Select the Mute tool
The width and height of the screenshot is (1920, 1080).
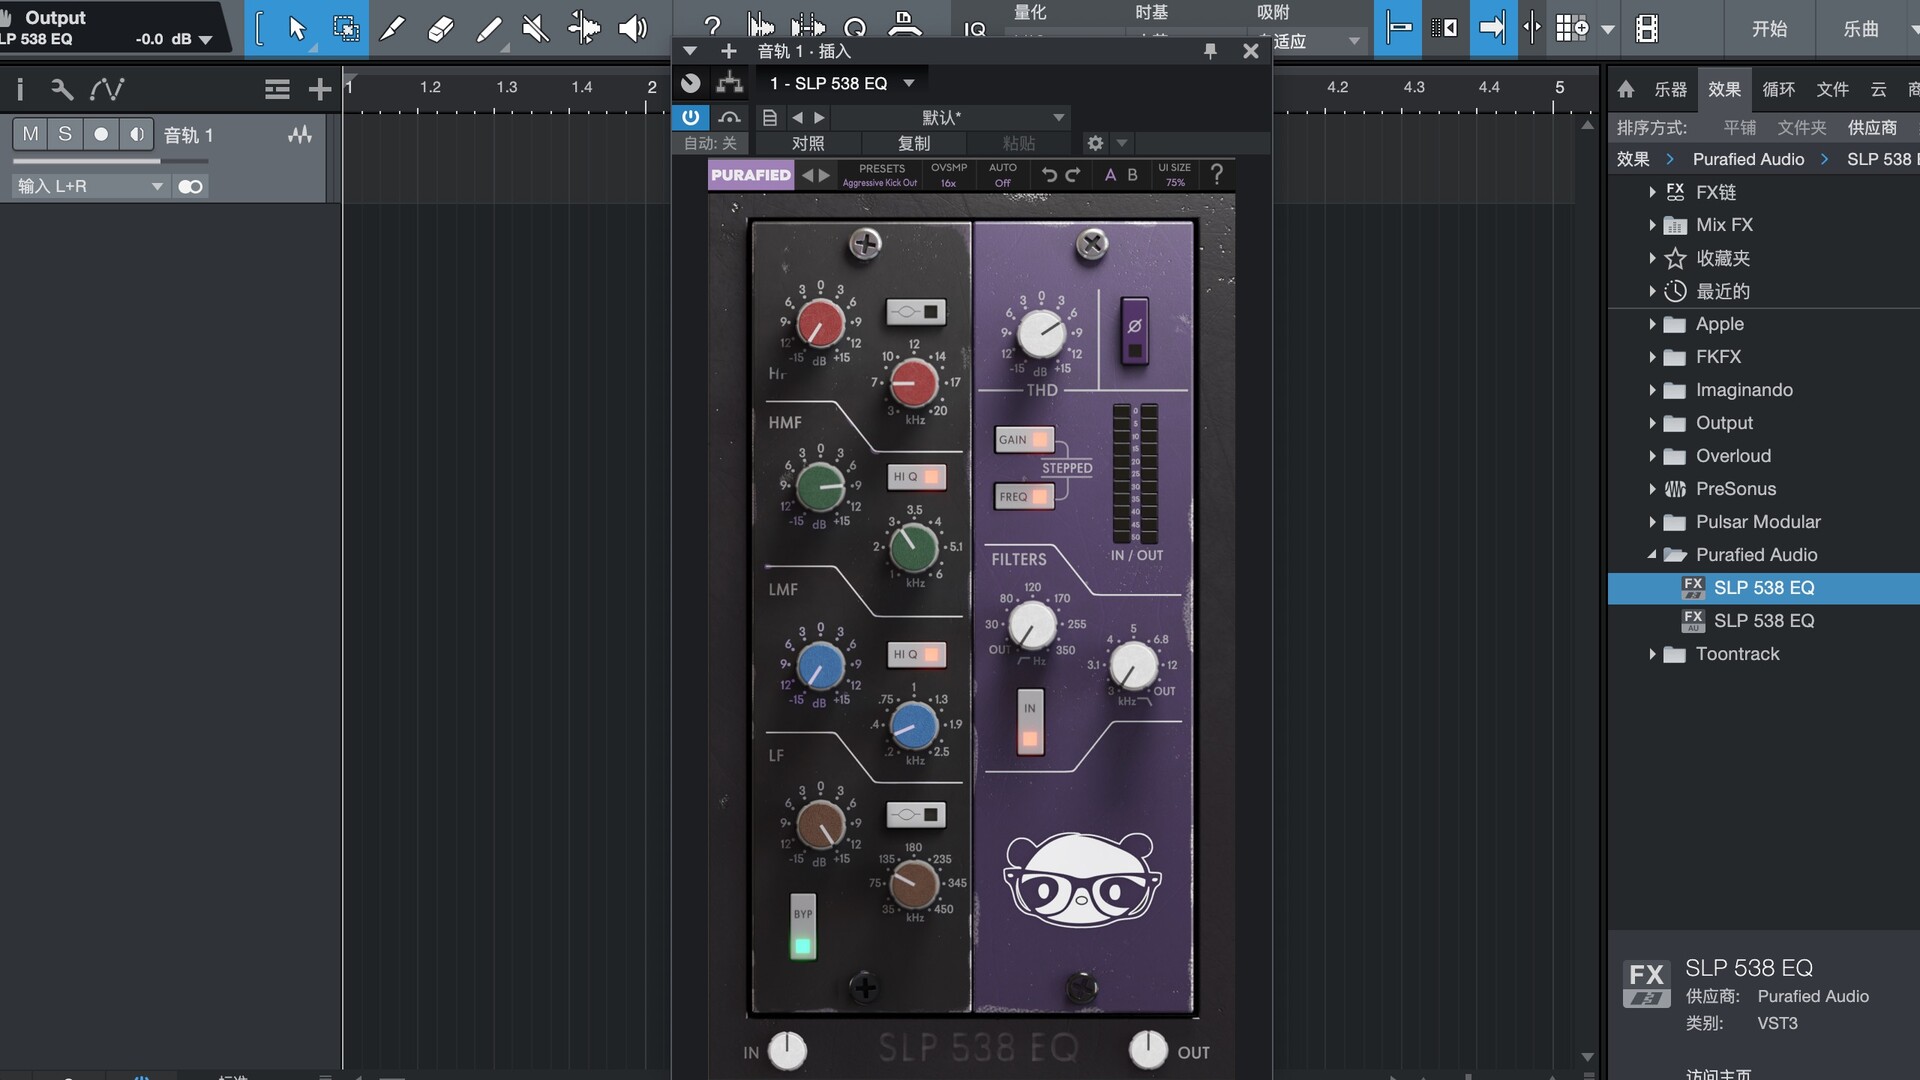pyautogui.click(x=537, y=29)
